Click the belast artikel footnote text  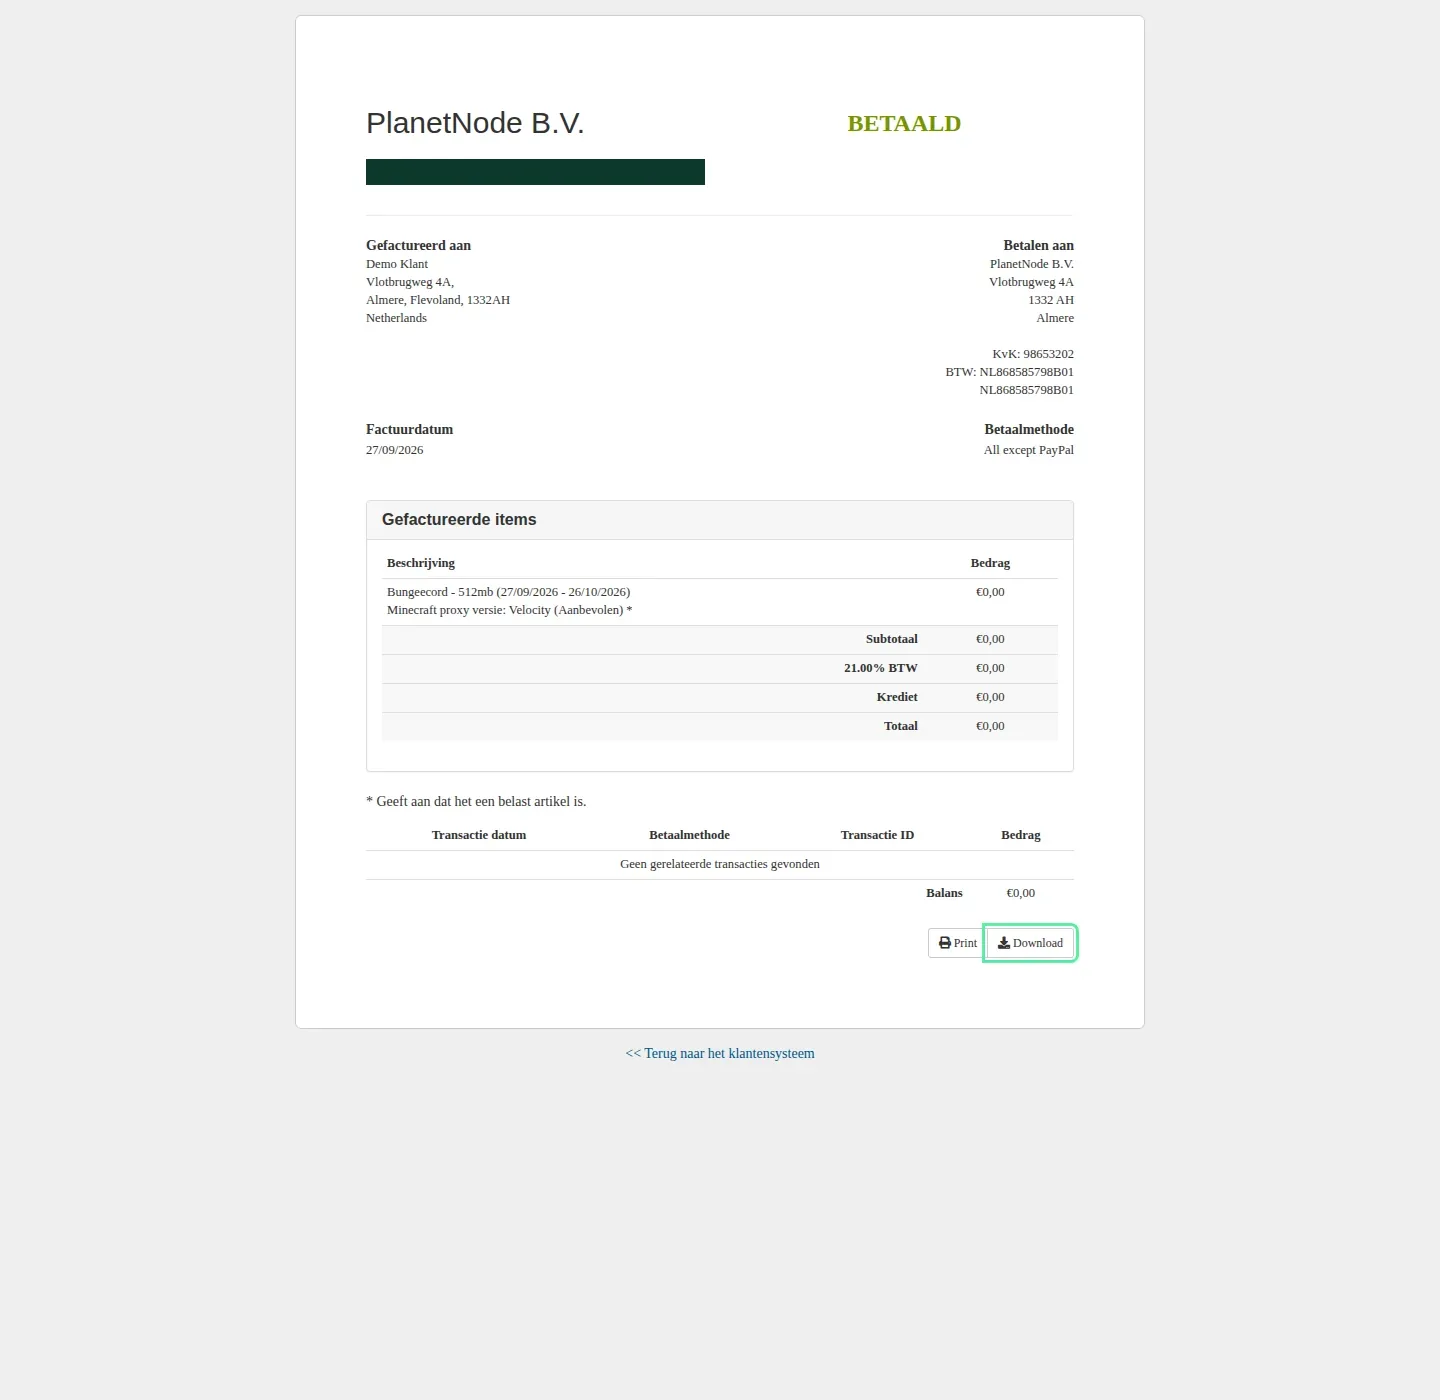point(476,801)
